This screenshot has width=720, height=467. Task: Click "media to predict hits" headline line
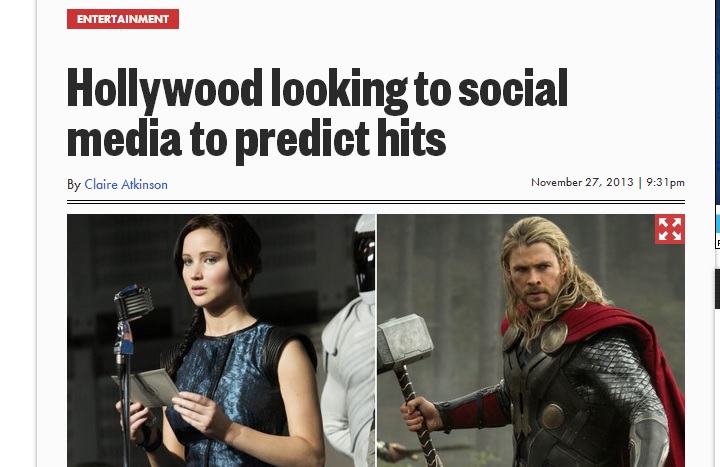(256, 139)
